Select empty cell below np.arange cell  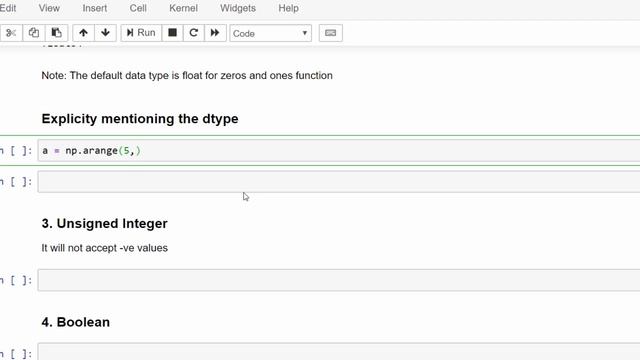pyautogui.click(x=339, y=182)
